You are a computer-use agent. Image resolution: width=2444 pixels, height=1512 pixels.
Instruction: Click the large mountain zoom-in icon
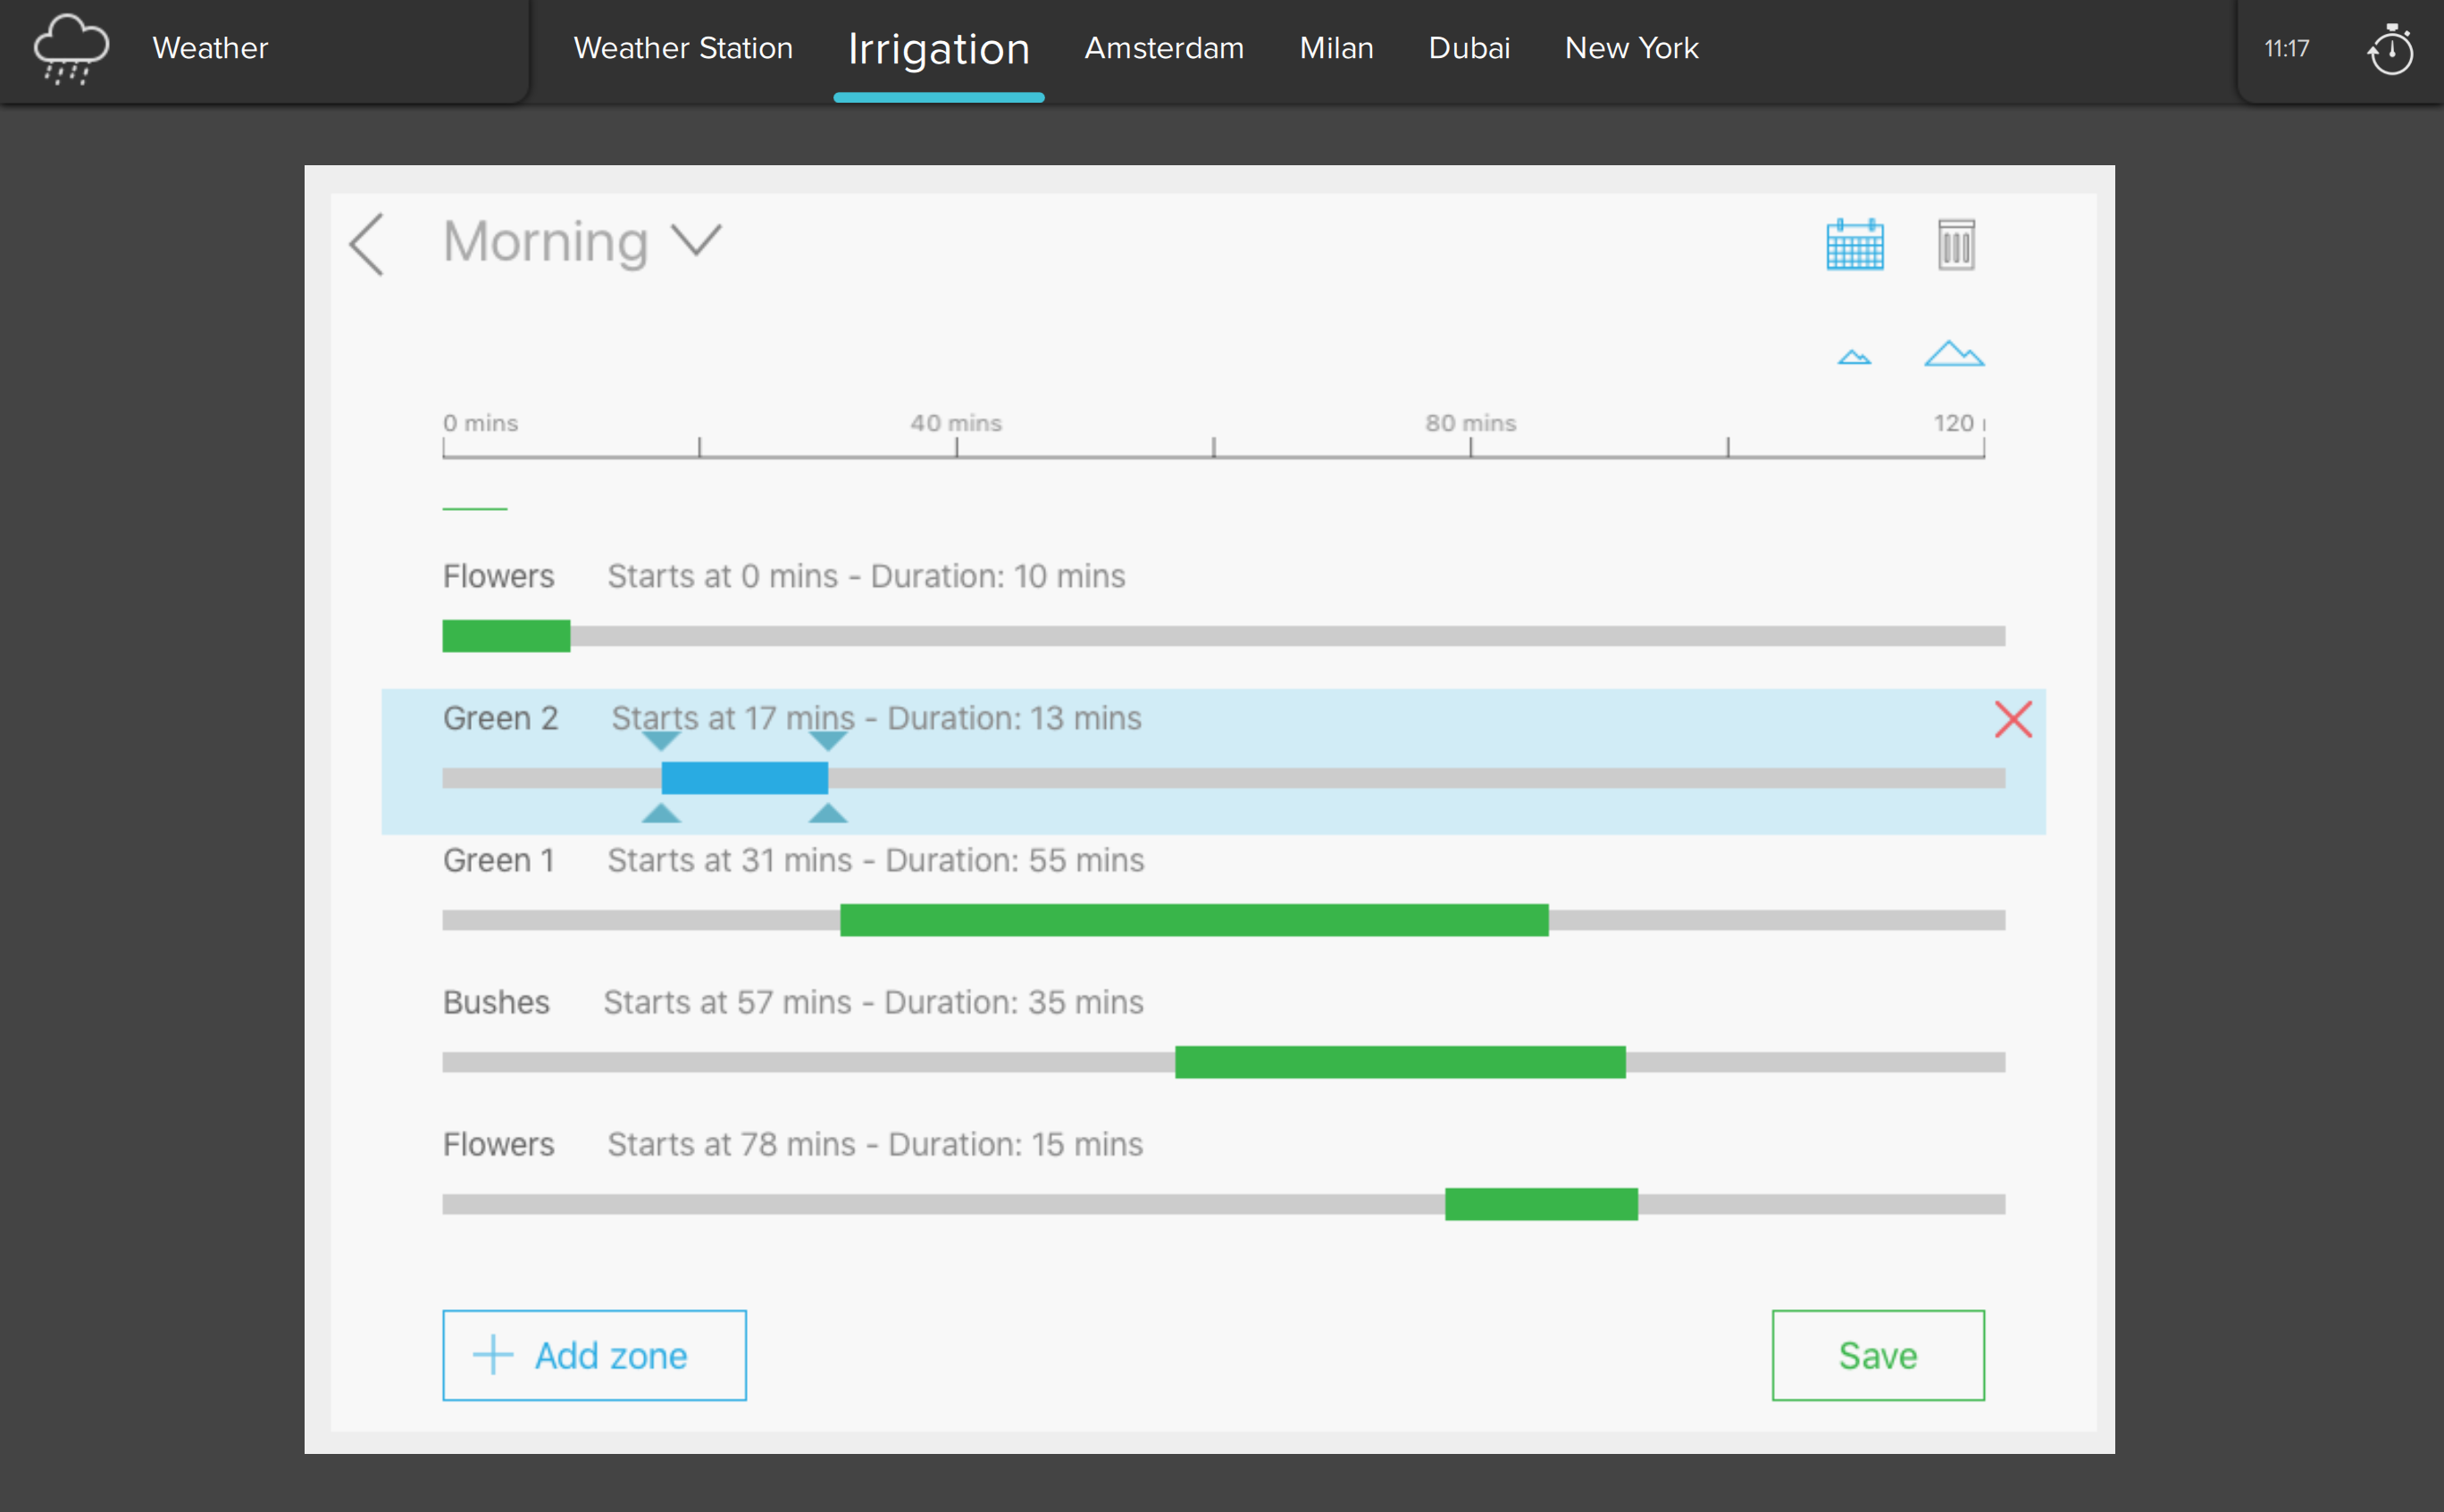click(1954, 354)
